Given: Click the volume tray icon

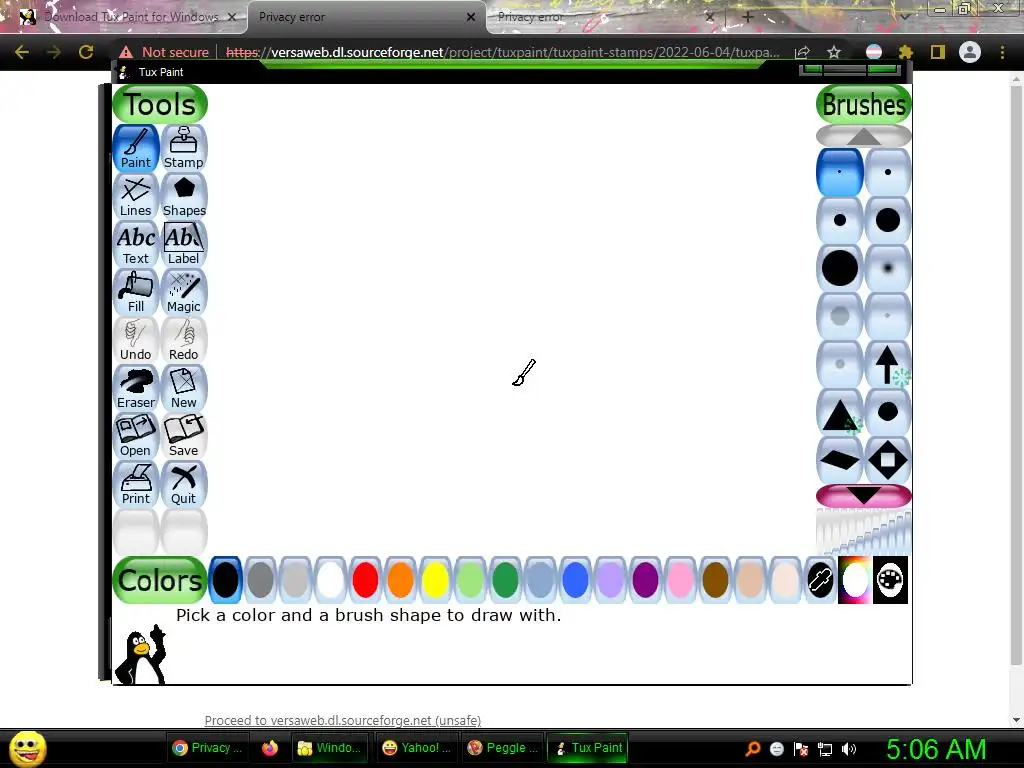Looking at the screenshot, I should (849, 749).
